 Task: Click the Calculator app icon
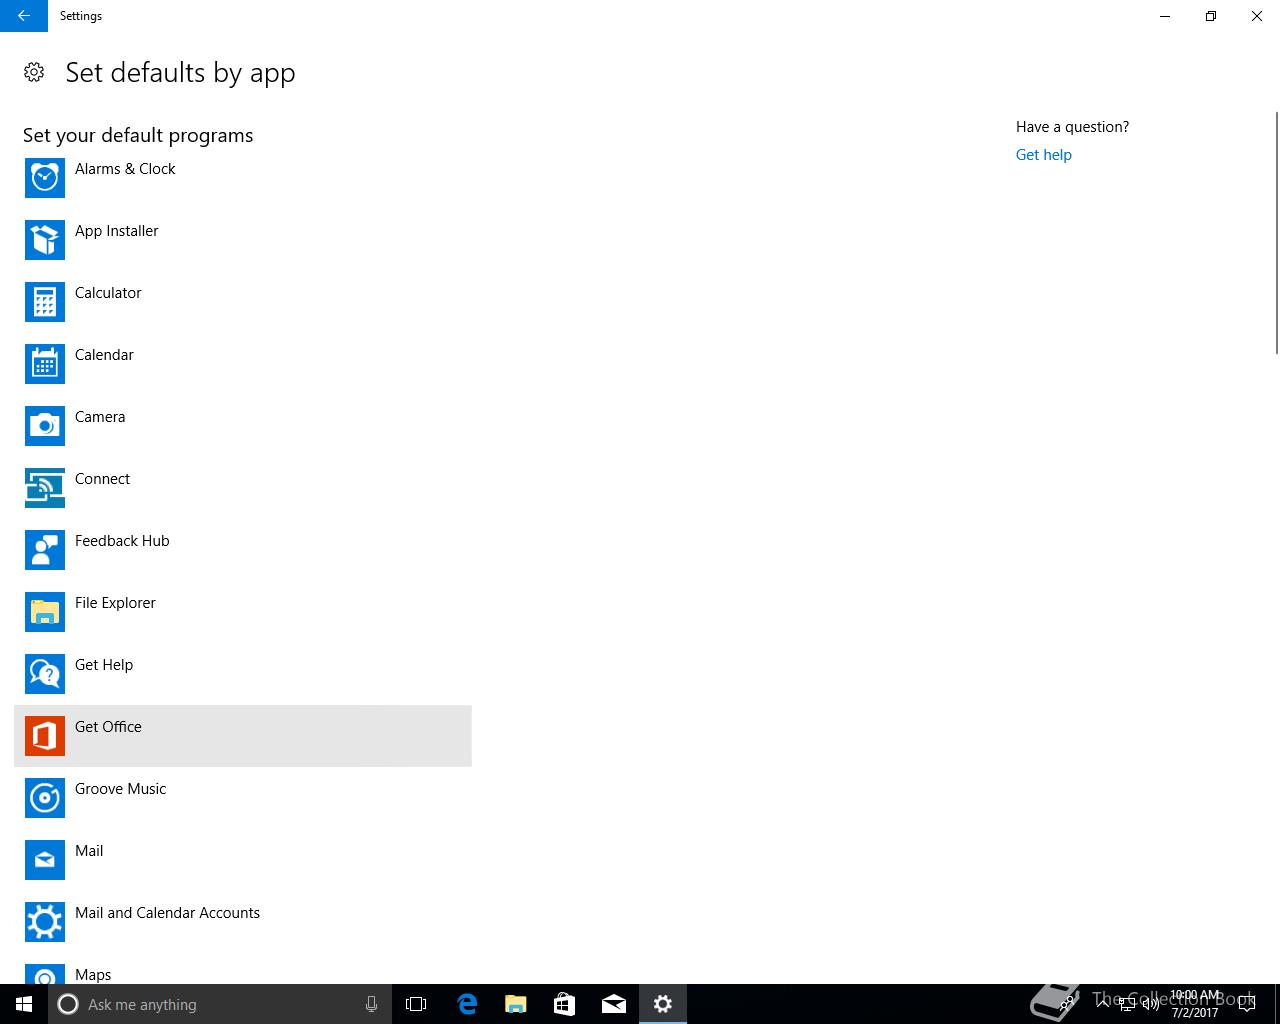point(45,302)
